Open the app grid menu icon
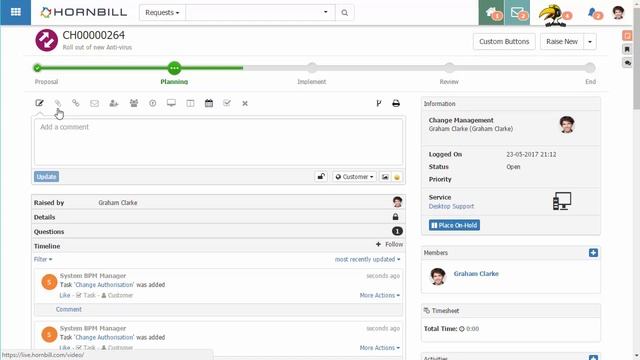 point(16,12)
